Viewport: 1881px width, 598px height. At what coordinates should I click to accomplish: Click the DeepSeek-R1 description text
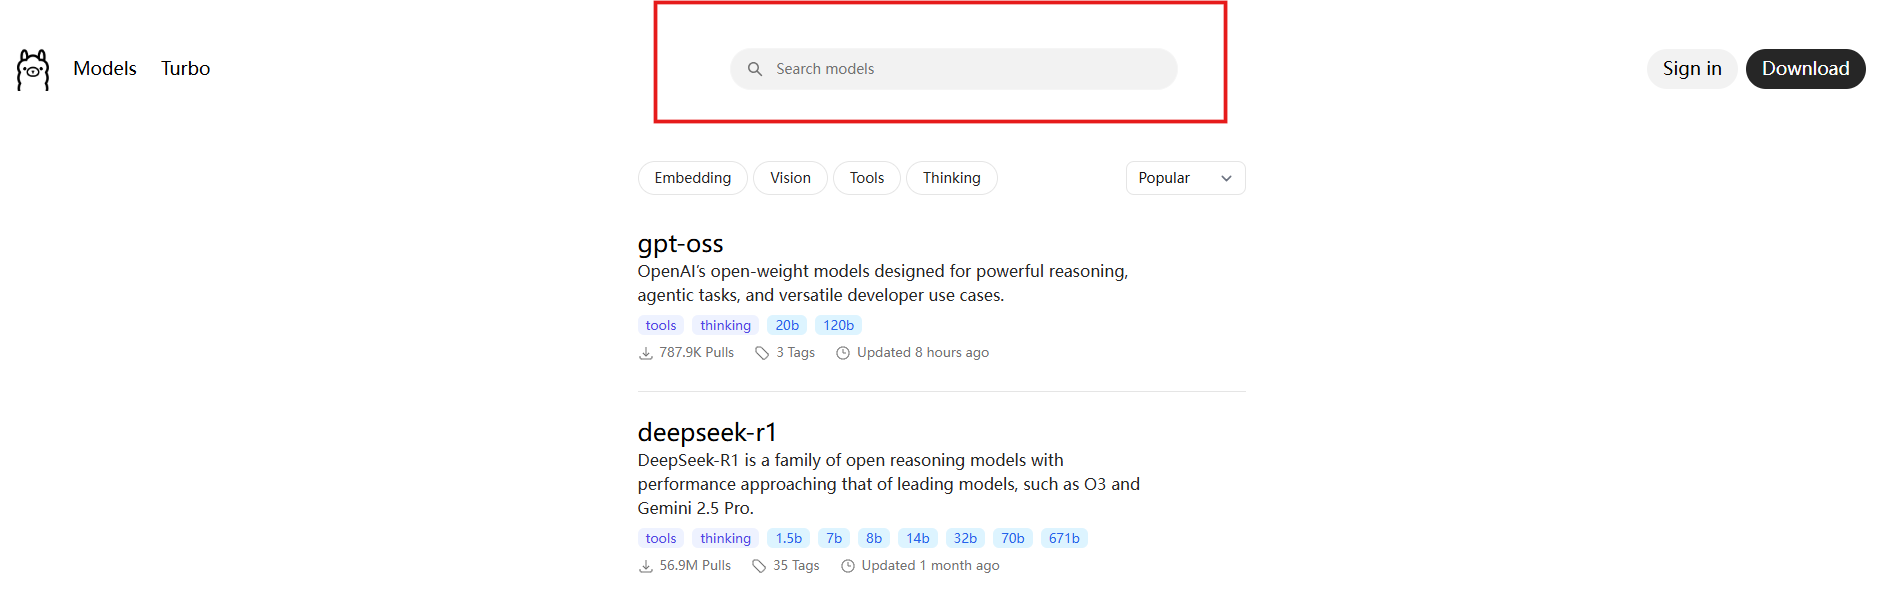pos(889,484)
